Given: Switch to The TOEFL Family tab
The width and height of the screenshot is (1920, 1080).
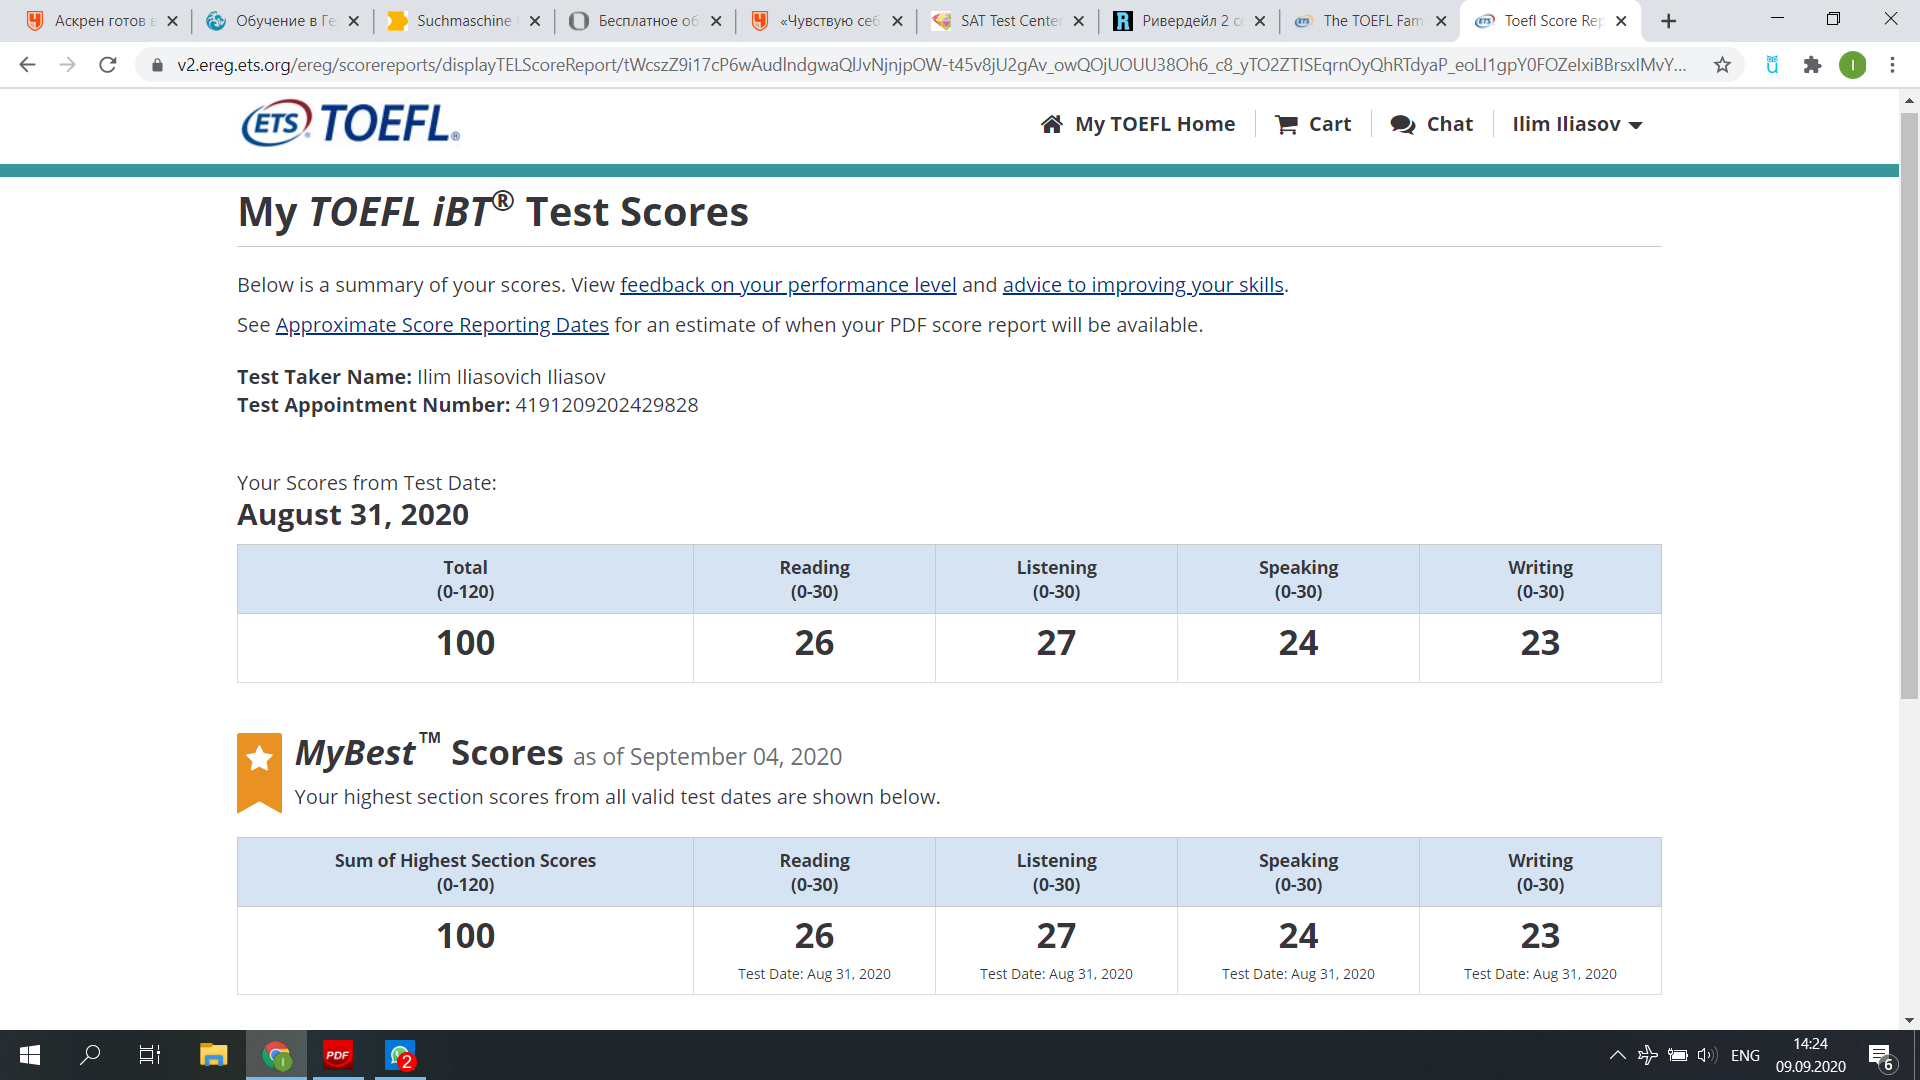Looking at the screenshot, I should pos(1365,20).
